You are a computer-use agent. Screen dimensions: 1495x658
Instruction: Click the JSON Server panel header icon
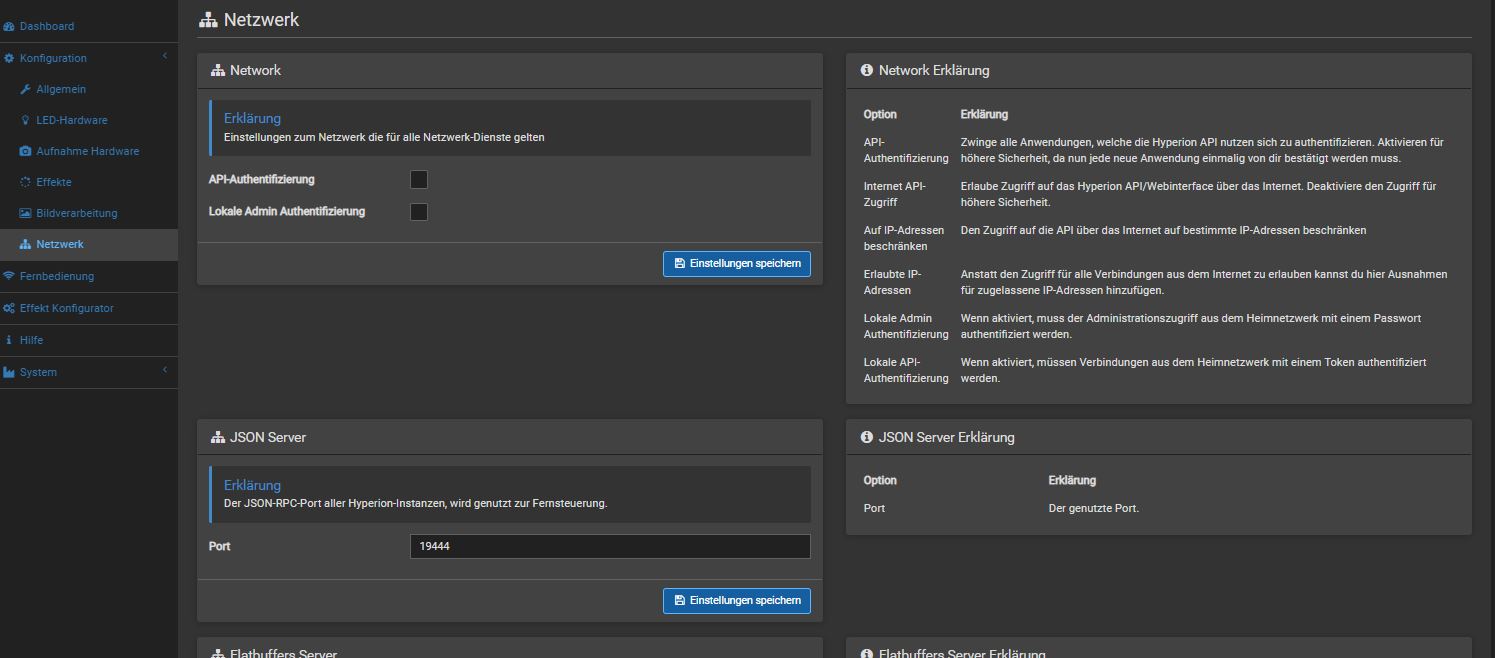[x=218, y=437]
